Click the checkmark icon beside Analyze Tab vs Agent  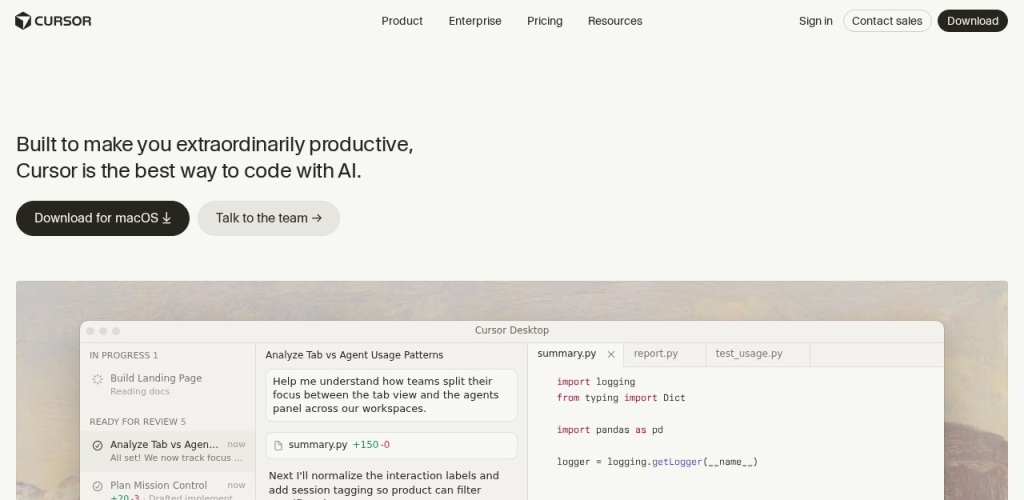click(x=97, y=445)
